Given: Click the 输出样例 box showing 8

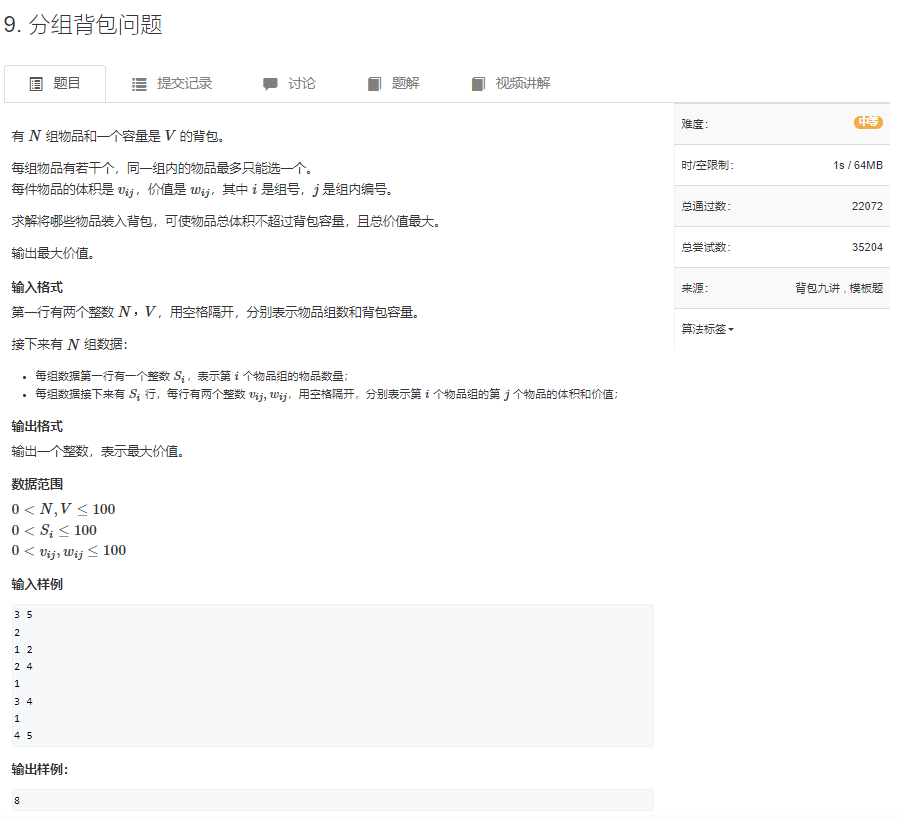Looking at the screenshot, I should point(330,800).
